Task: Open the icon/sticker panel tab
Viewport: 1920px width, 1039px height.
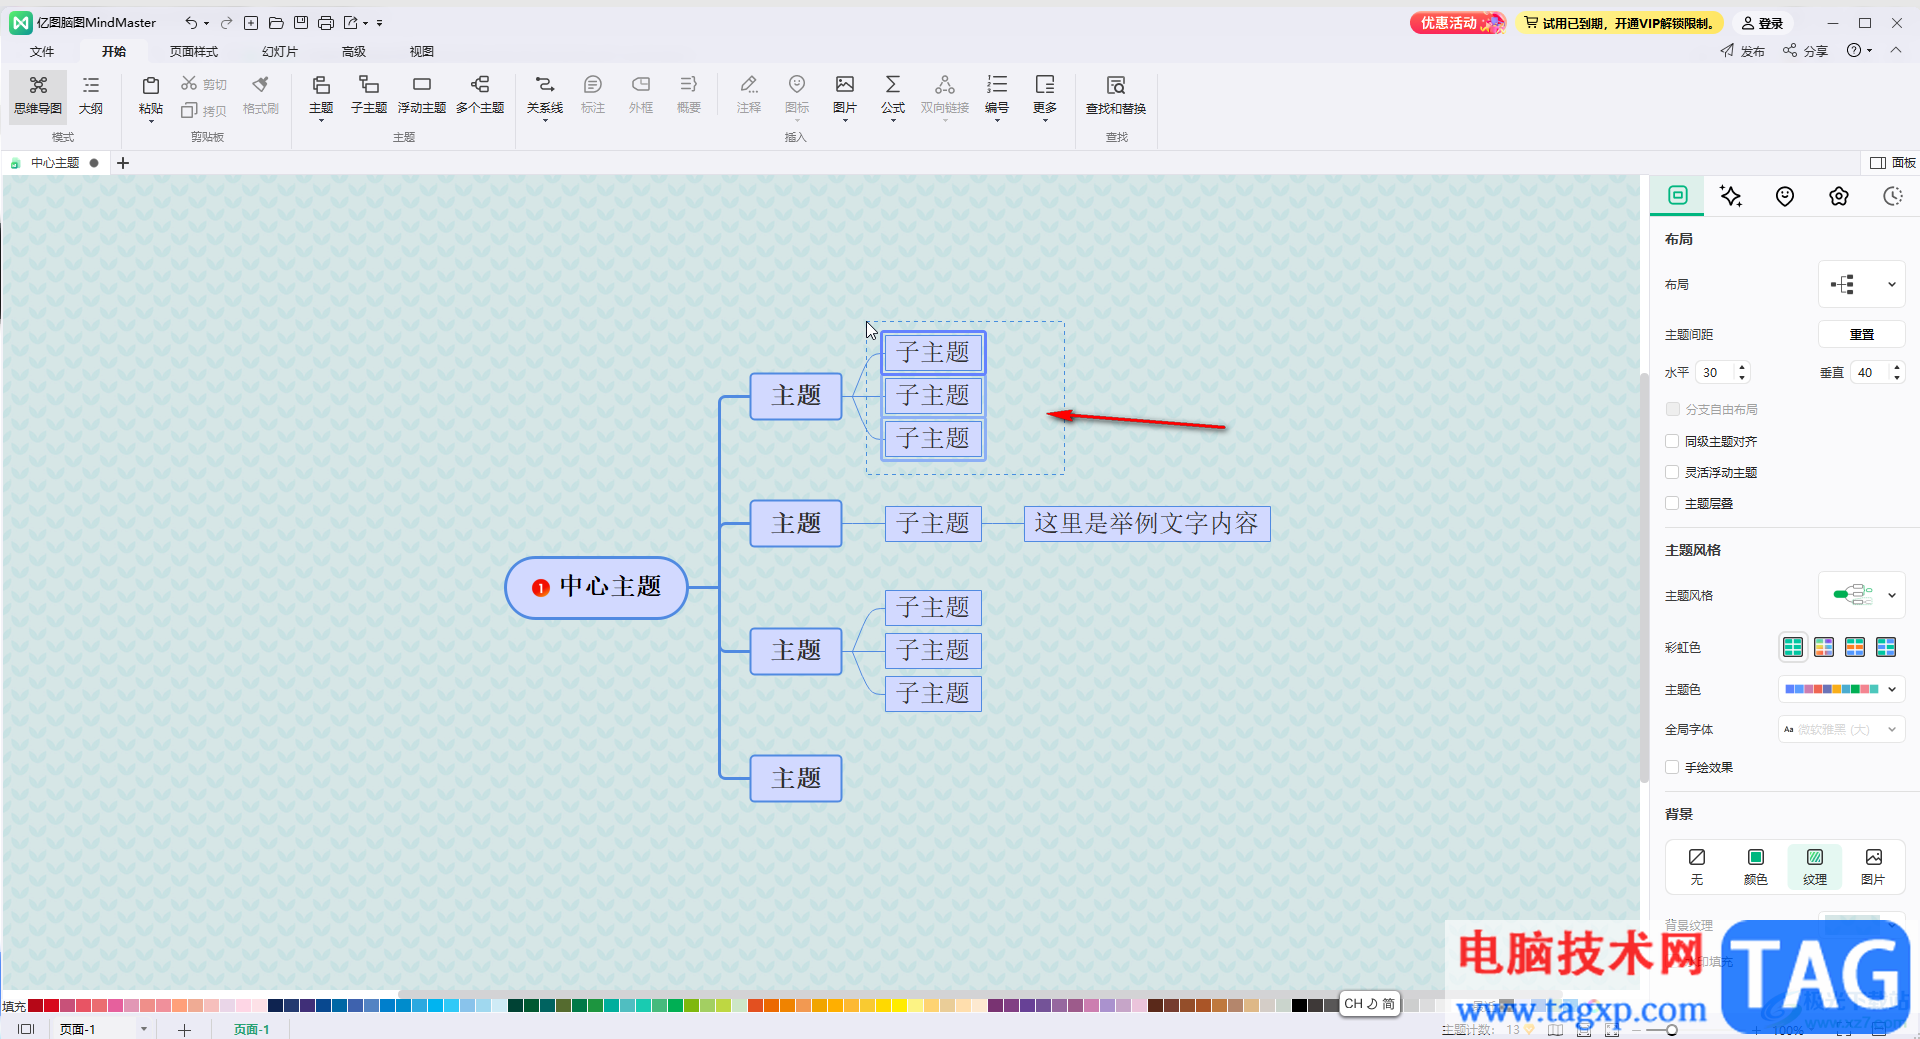Action: 1785,196
